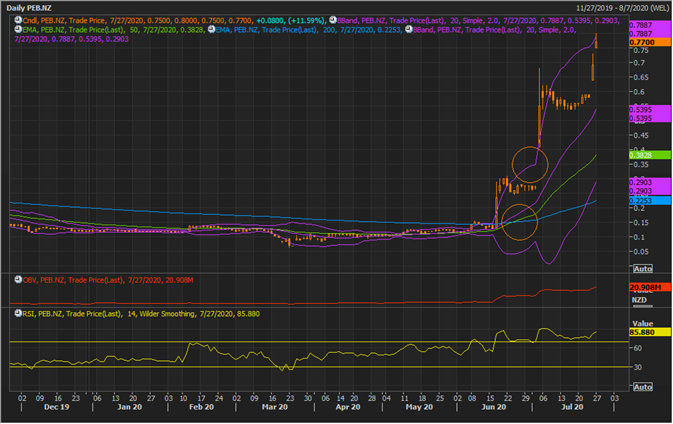Click the red 20.908M OBV value tag
This screenshot has width=673, height=424.
click(650, 287)
